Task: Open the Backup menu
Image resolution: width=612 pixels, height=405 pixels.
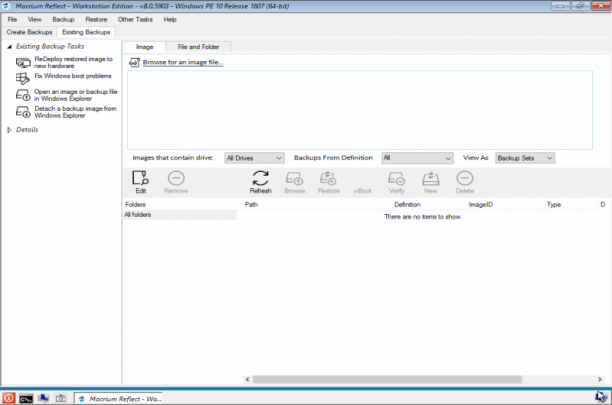Action: [63, 20]
